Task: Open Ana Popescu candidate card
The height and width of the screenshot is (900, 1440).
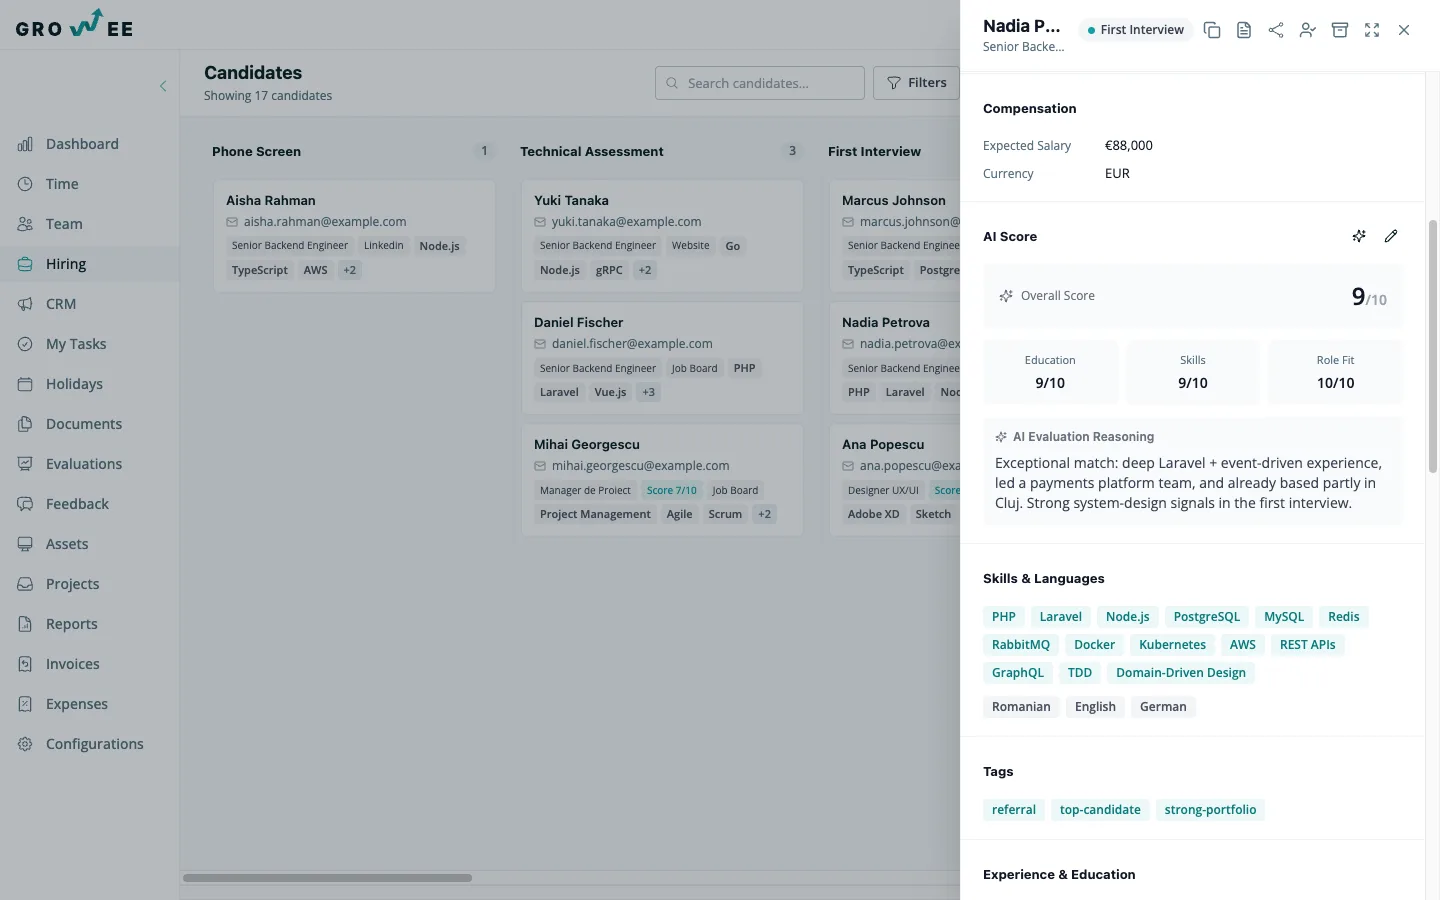Action: (895, 480)
